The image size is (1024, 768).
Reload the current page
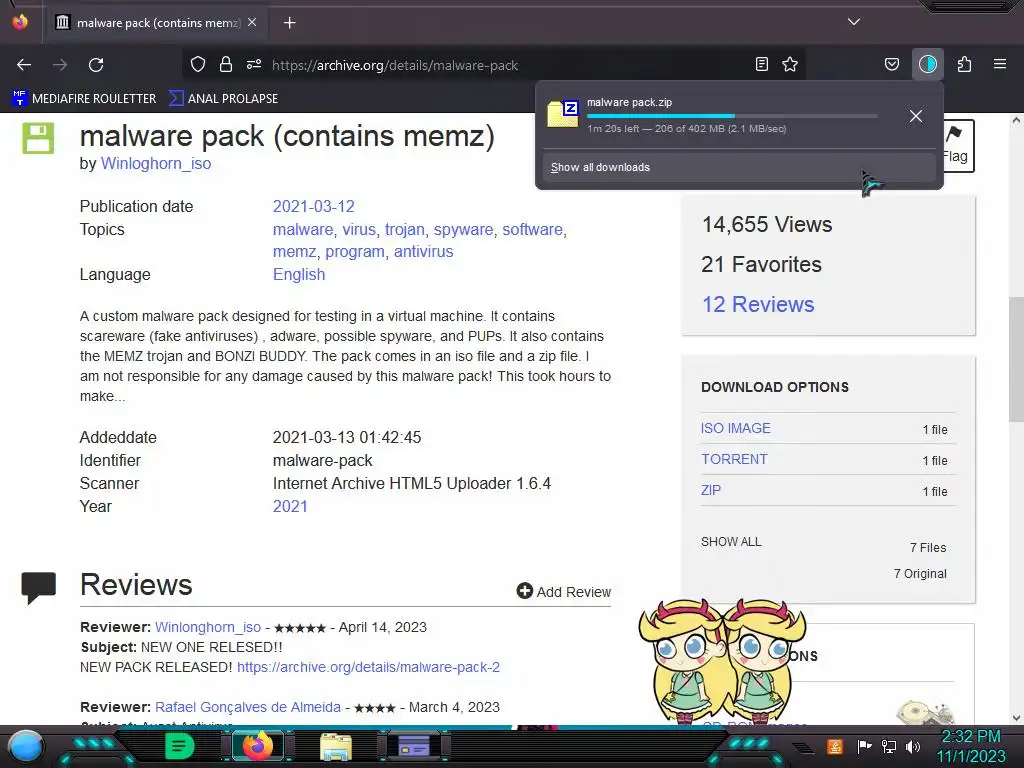[x=96, y=65]
